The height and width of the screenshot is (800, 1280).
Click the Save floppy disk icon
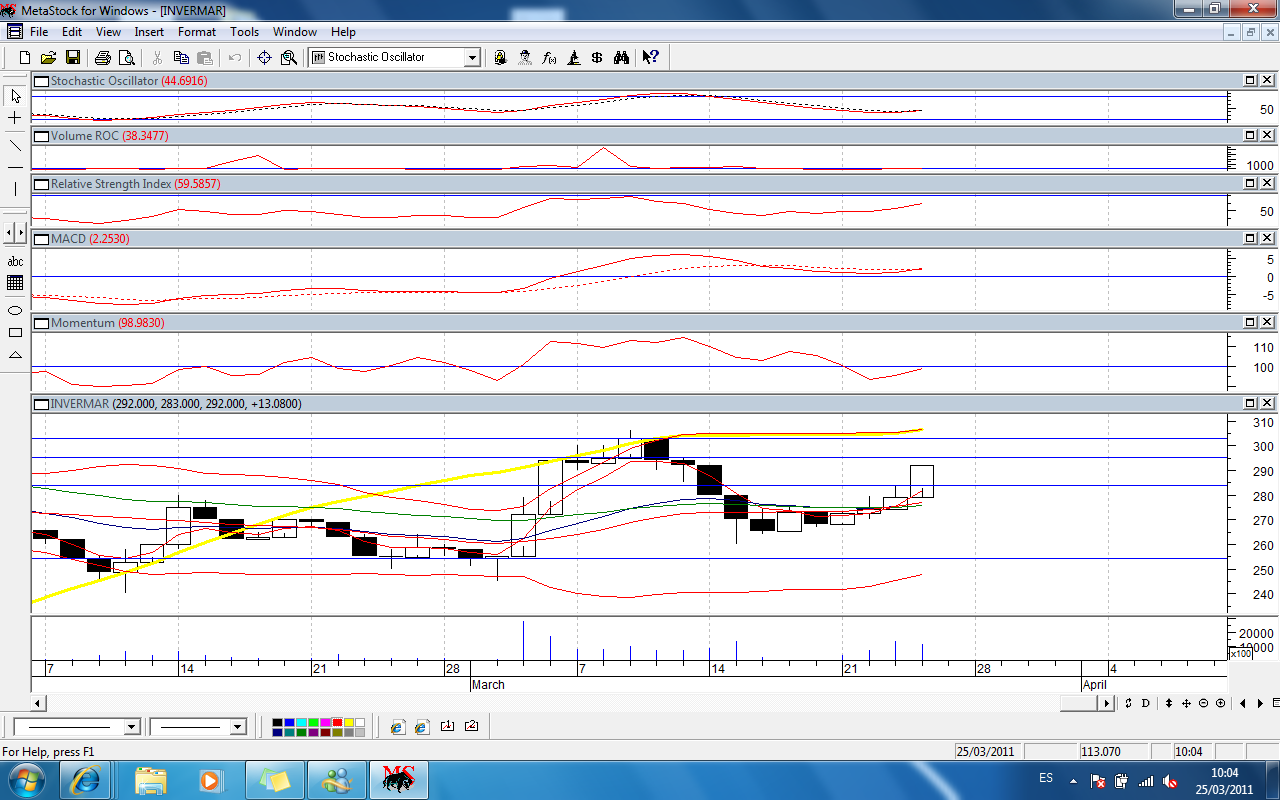coord(73,58)
